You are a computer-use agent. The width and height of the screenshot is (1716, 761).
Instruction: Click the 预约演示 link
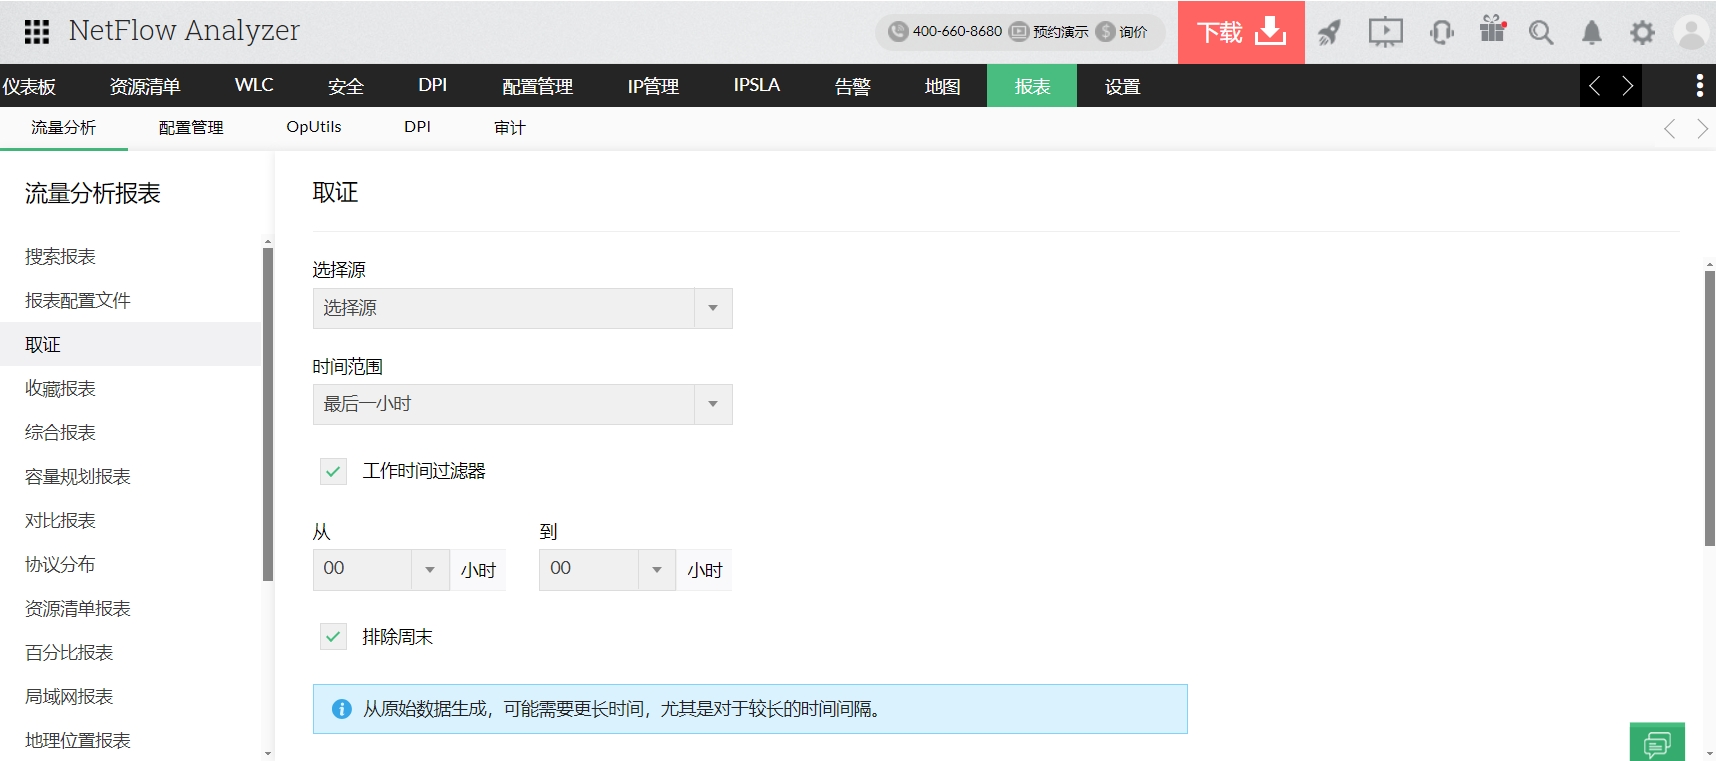pos(1060,32)
